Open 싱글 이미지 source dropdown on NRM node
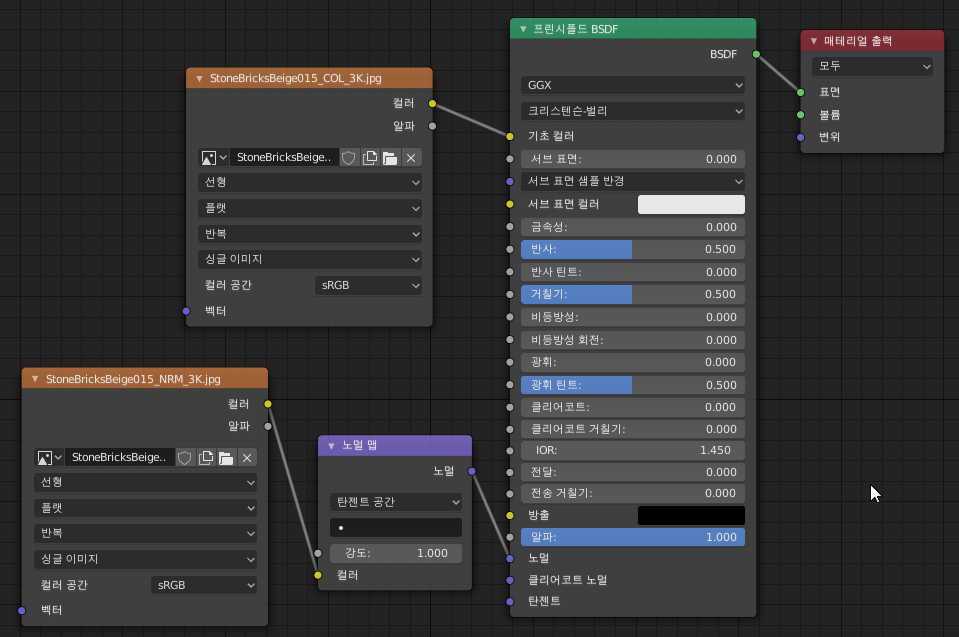Screen dimensions: 959x637 pyautogui.click(x=146, y=559)
